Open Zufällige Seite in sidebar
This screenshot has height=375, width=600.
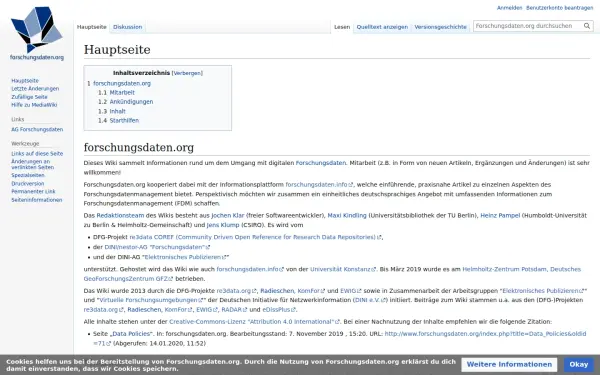pyautogui.click(x=29, y=97)
